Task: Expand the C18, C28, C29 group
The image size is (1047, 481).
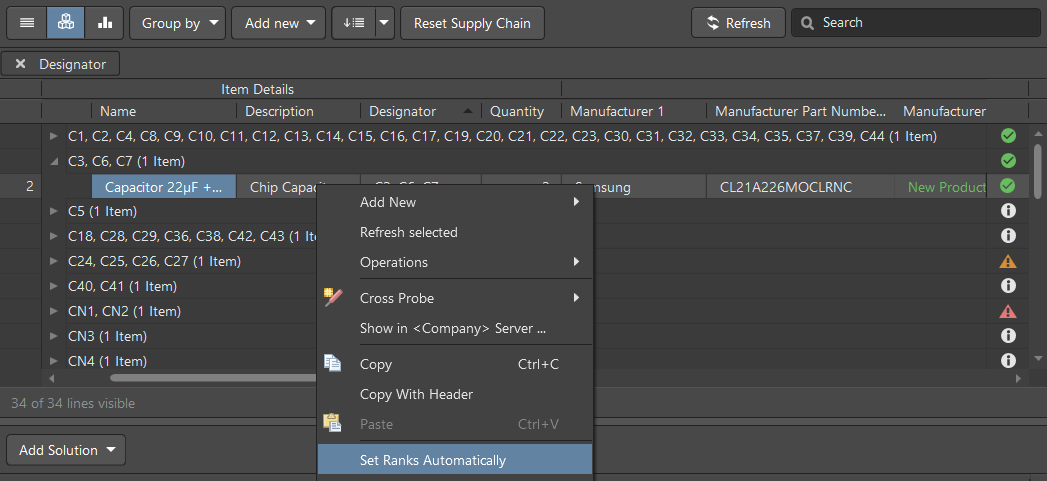Action: click(x=54, y=236)
